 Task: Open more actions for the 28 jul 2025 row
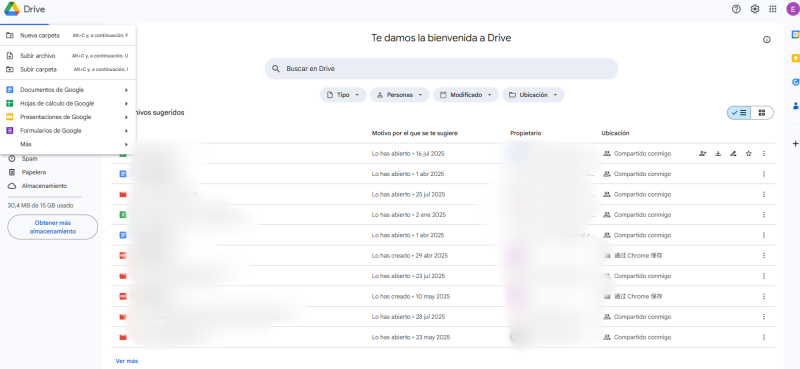(764, 316)
